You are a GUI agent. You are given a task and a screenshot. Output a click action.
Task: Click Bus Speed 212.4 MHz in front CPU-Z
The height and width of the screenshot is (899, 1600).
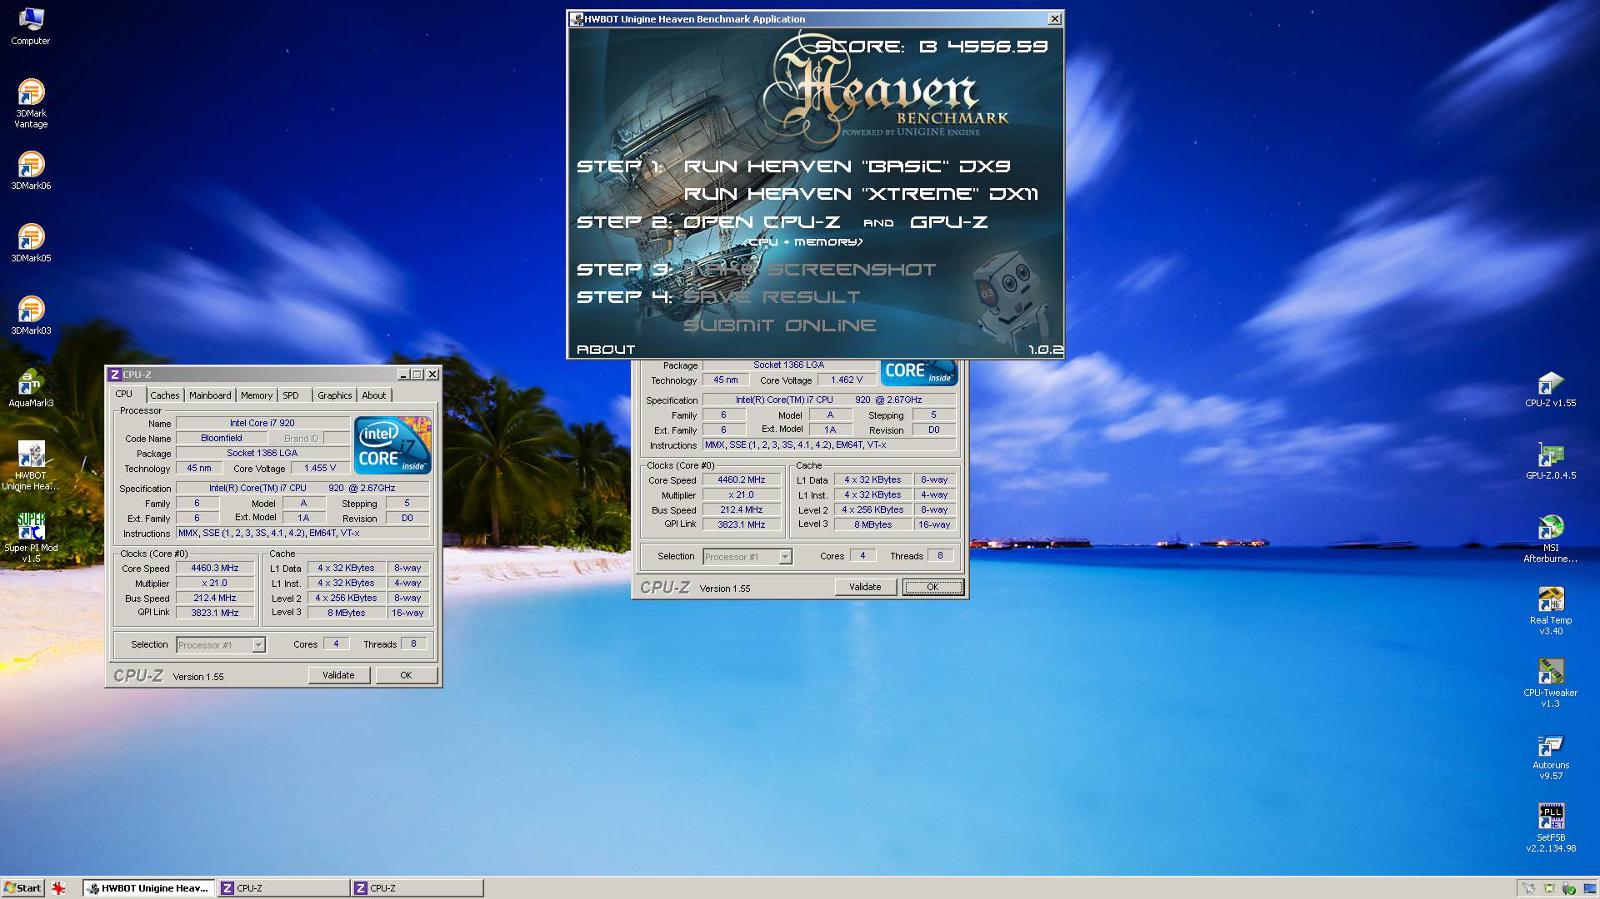click(215, 598)
